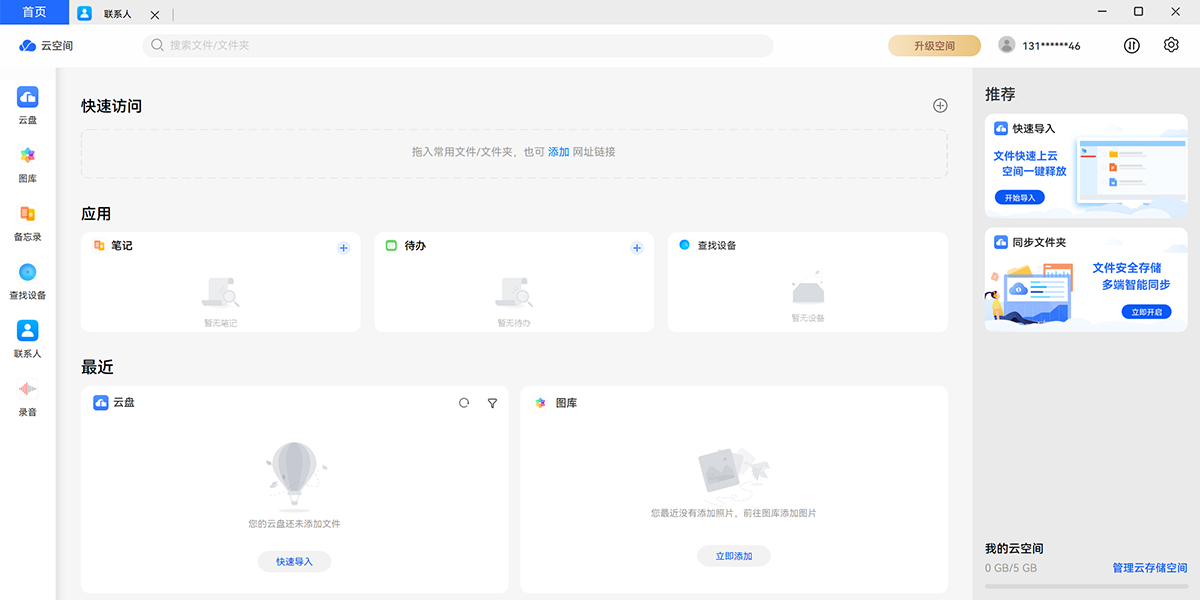Open the 云盘 filter options
This screenshot has width=1200, height=600.
(x=492, y=403)
